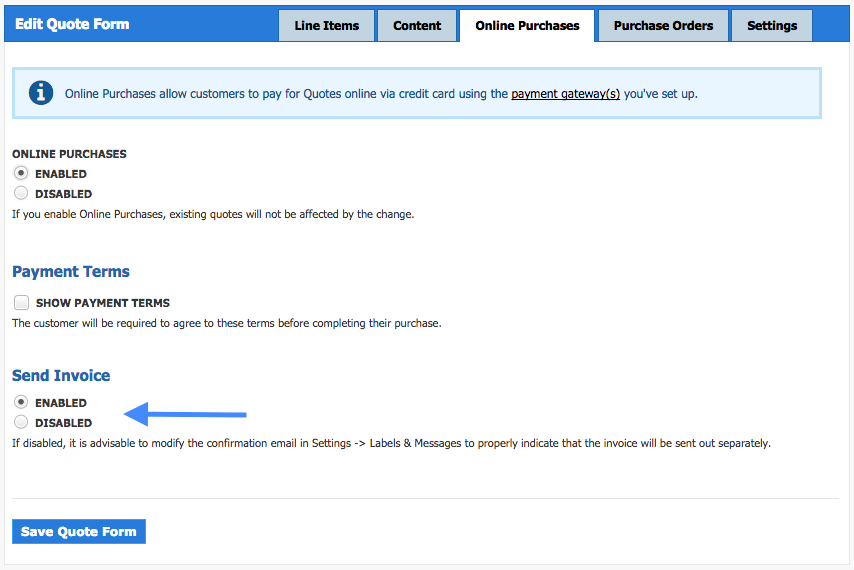854x570 pixels.
Task: Tick the Show Payment Terms checkbox
Action: pos(21,302)
